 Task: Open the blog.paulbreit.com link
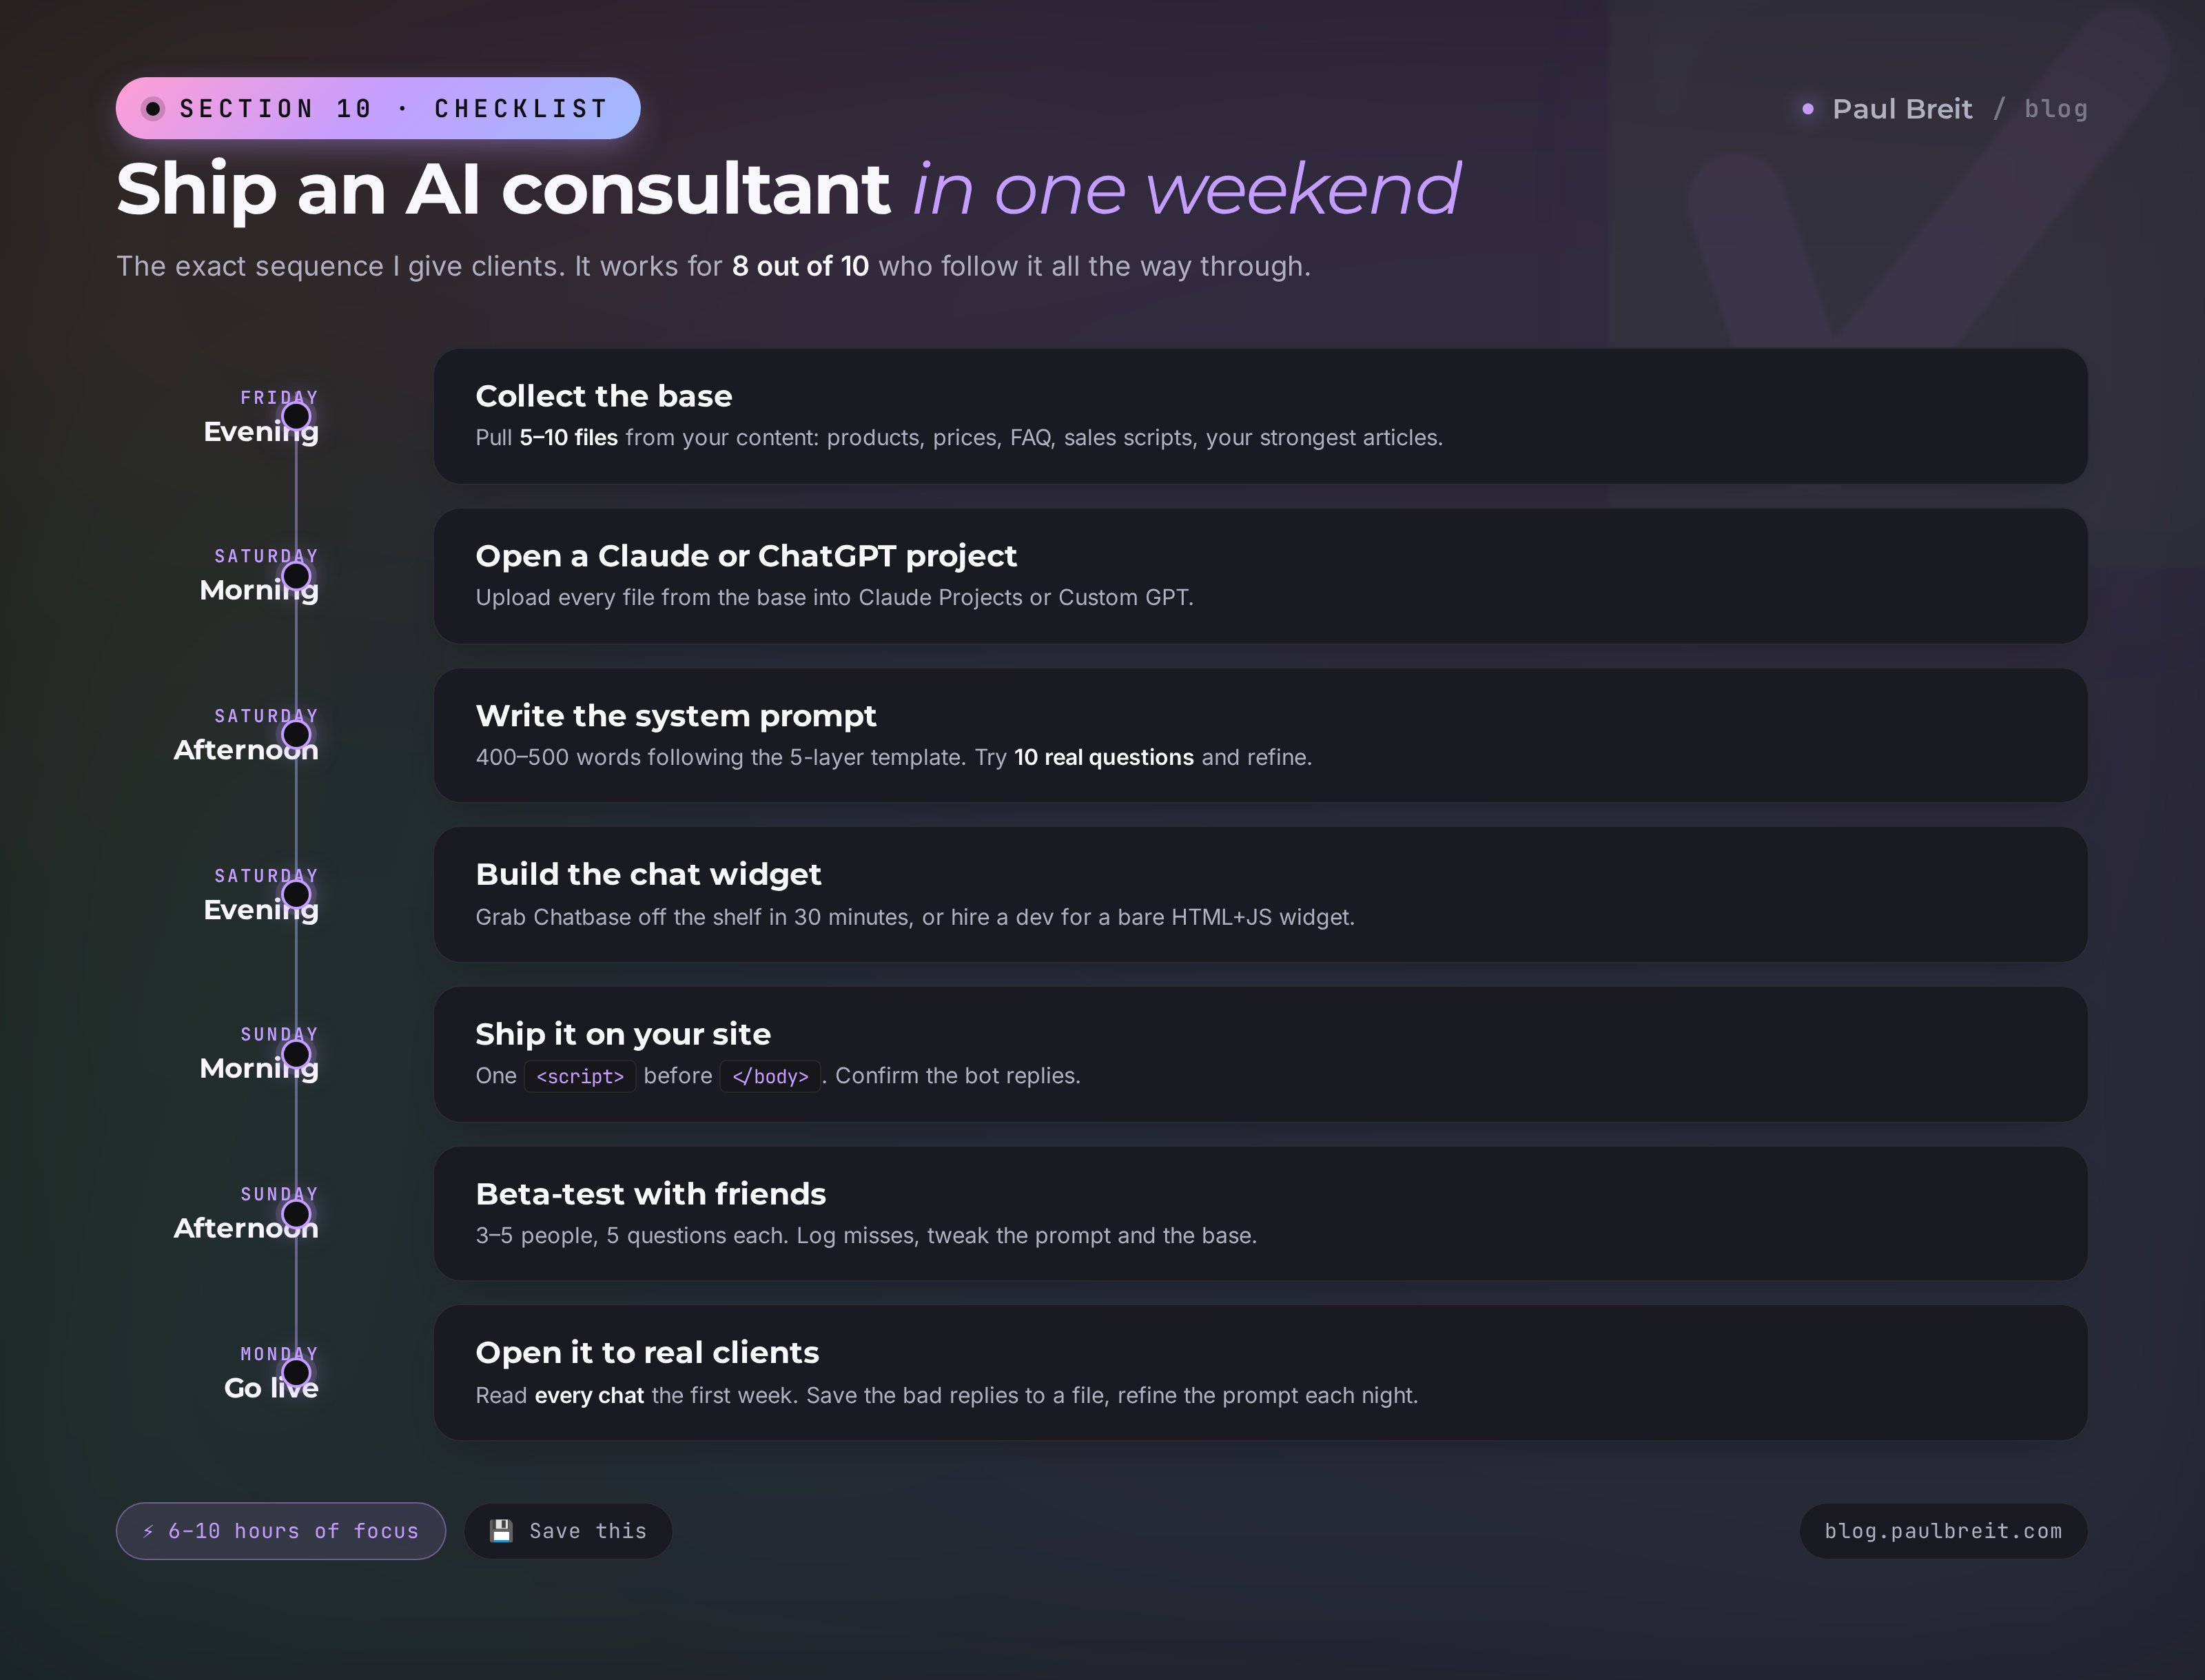click(x=1943, y=1531)
